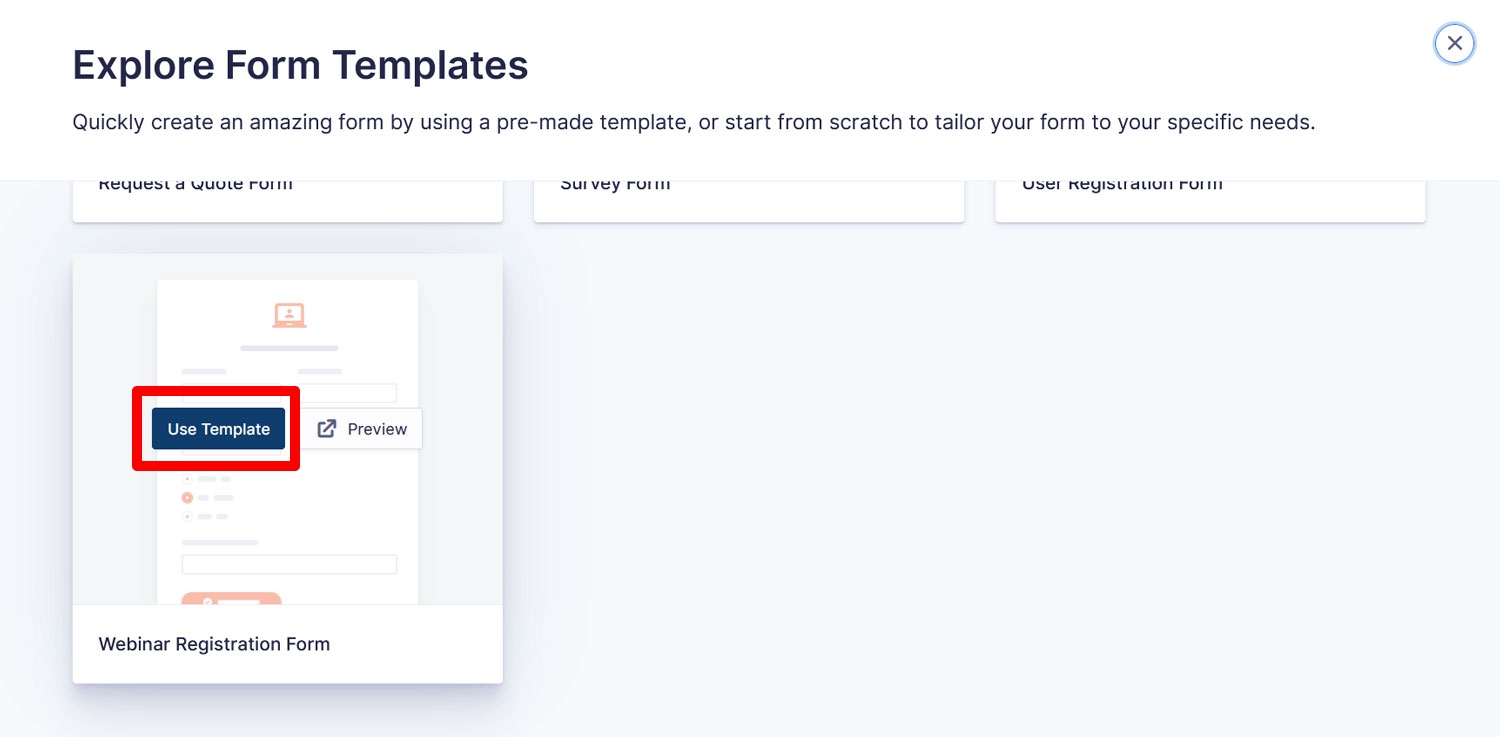
Task: Select the third radio option in template preview
Action: (187, 516)
